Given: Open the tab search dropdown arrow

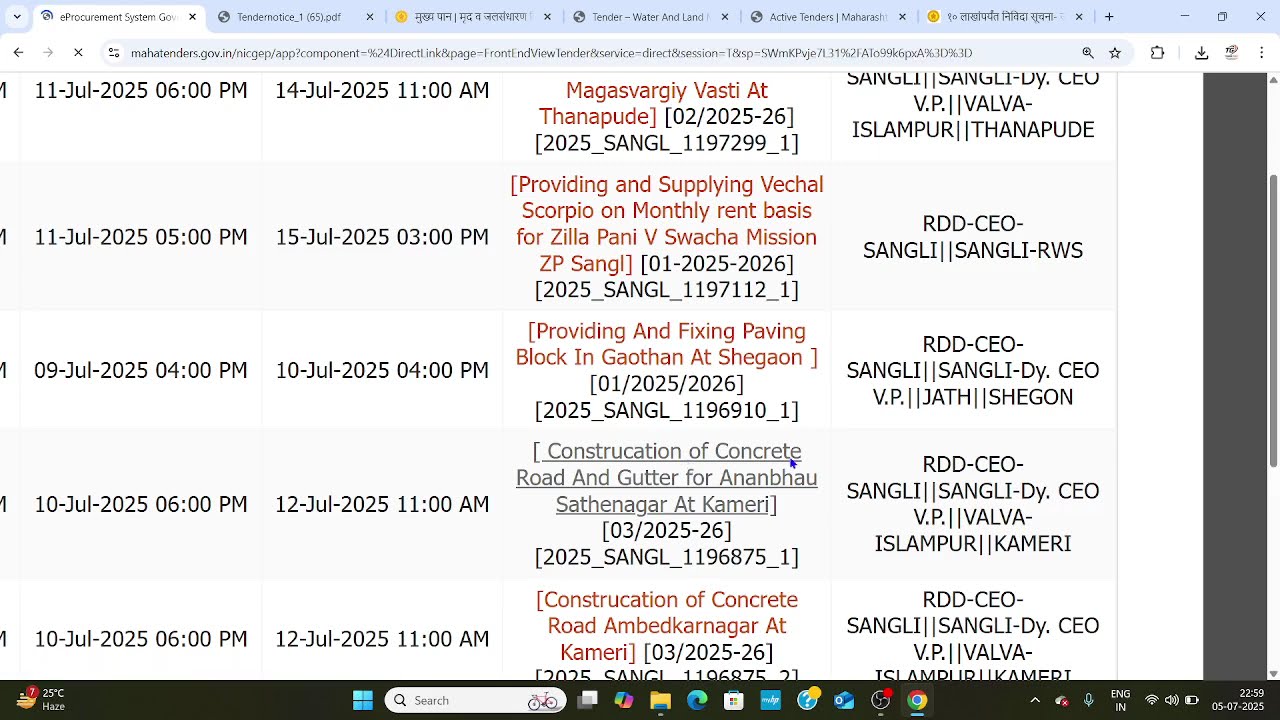Looking at the screenshot, I should click(x=16, y=17).
